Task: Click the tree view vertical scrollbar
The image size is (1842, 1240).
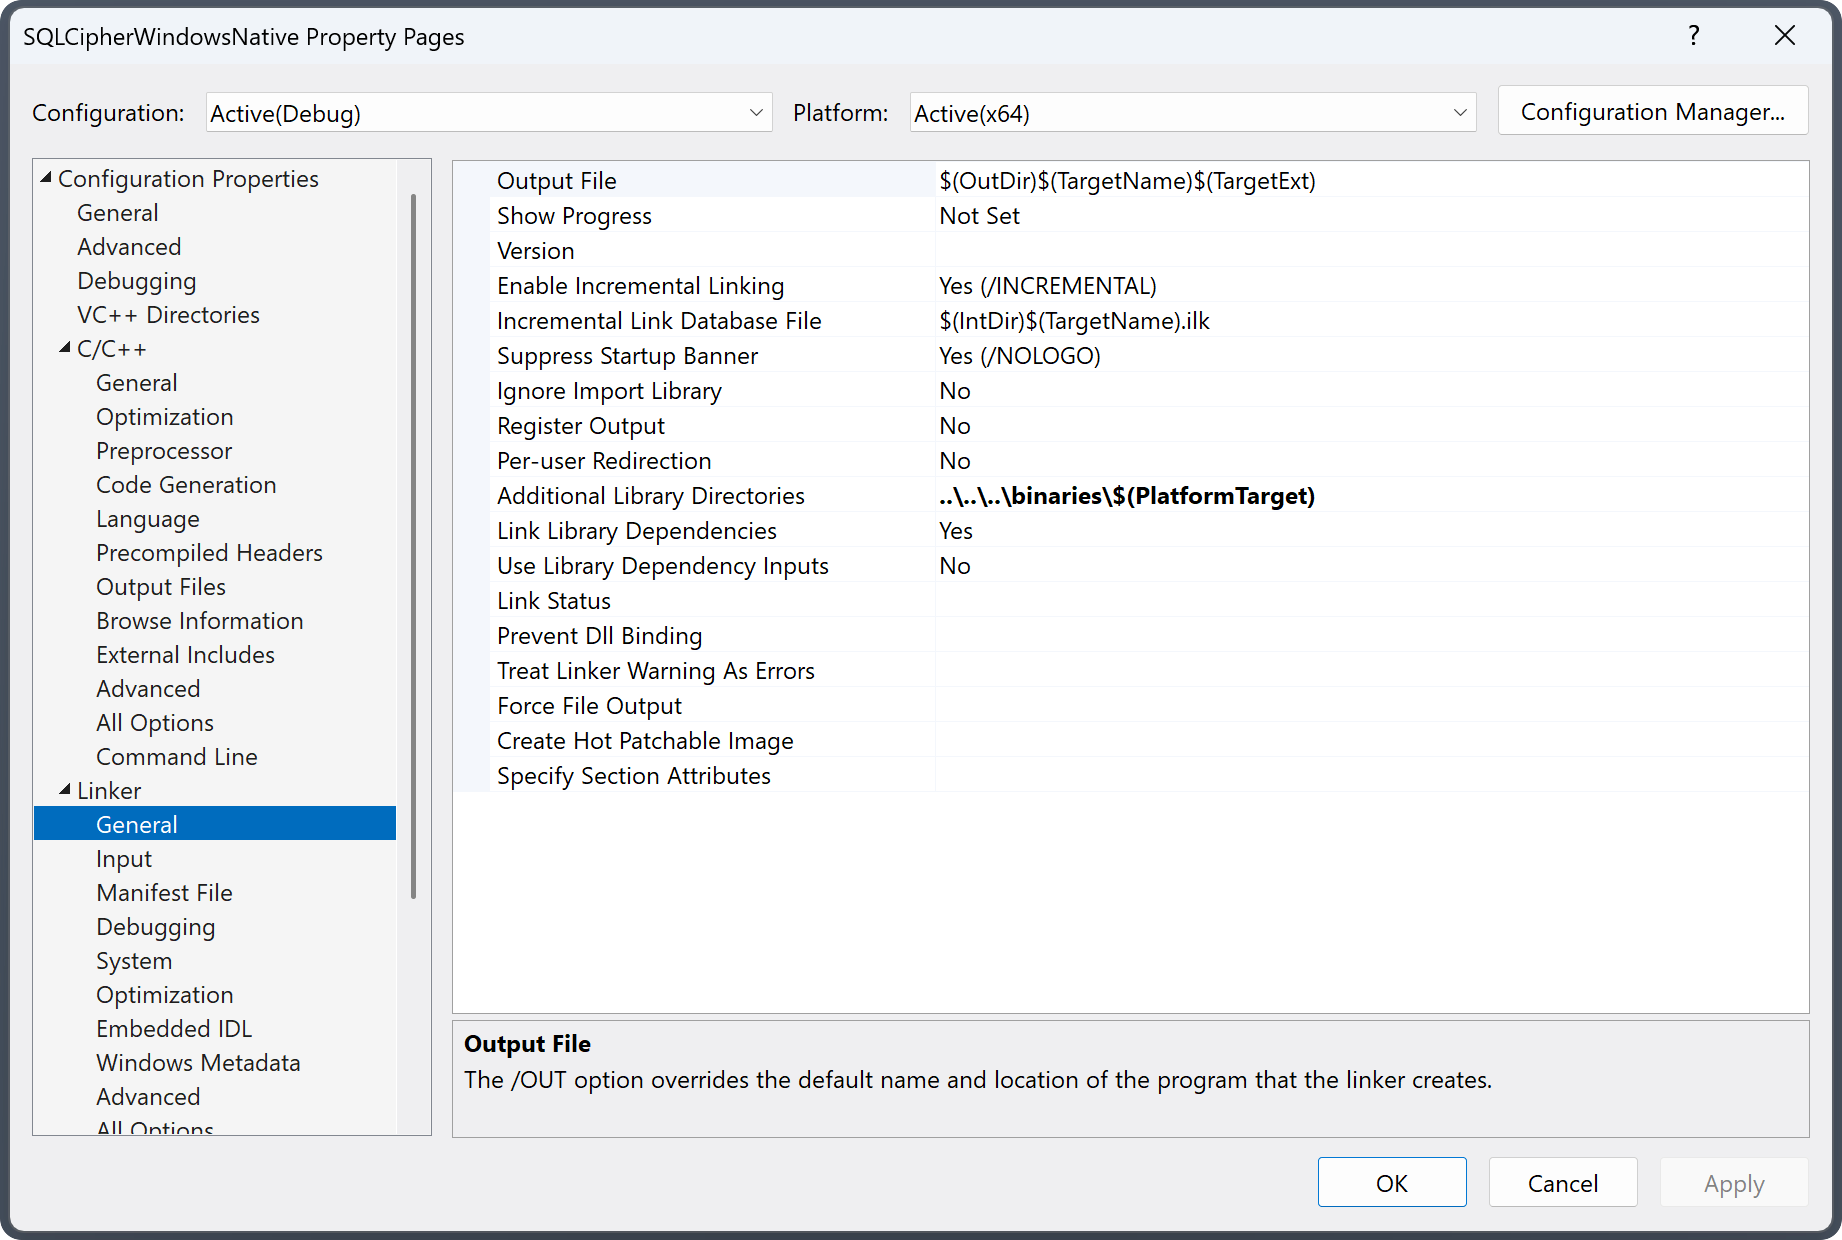Action: pos(414,545)
